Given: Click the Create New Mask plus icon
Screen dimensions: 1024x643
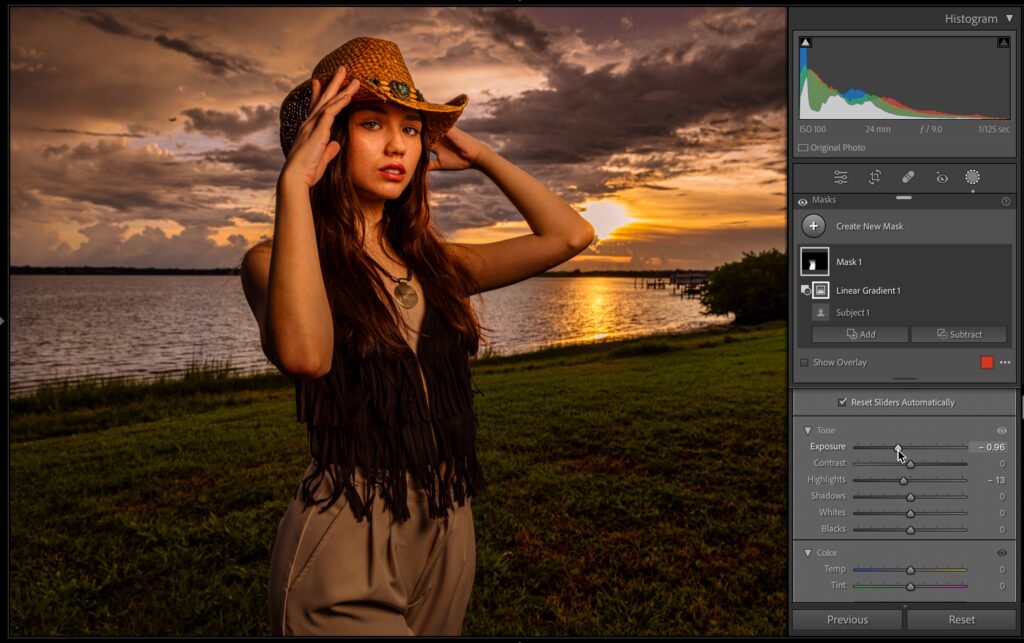Looking at the screenshot, I should (x=814, y=226).
